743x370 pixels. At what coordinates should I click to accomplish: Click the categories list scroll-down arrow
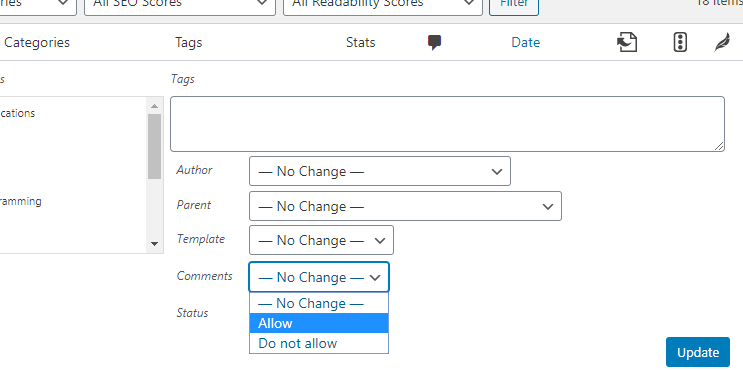tap(154, 244)
